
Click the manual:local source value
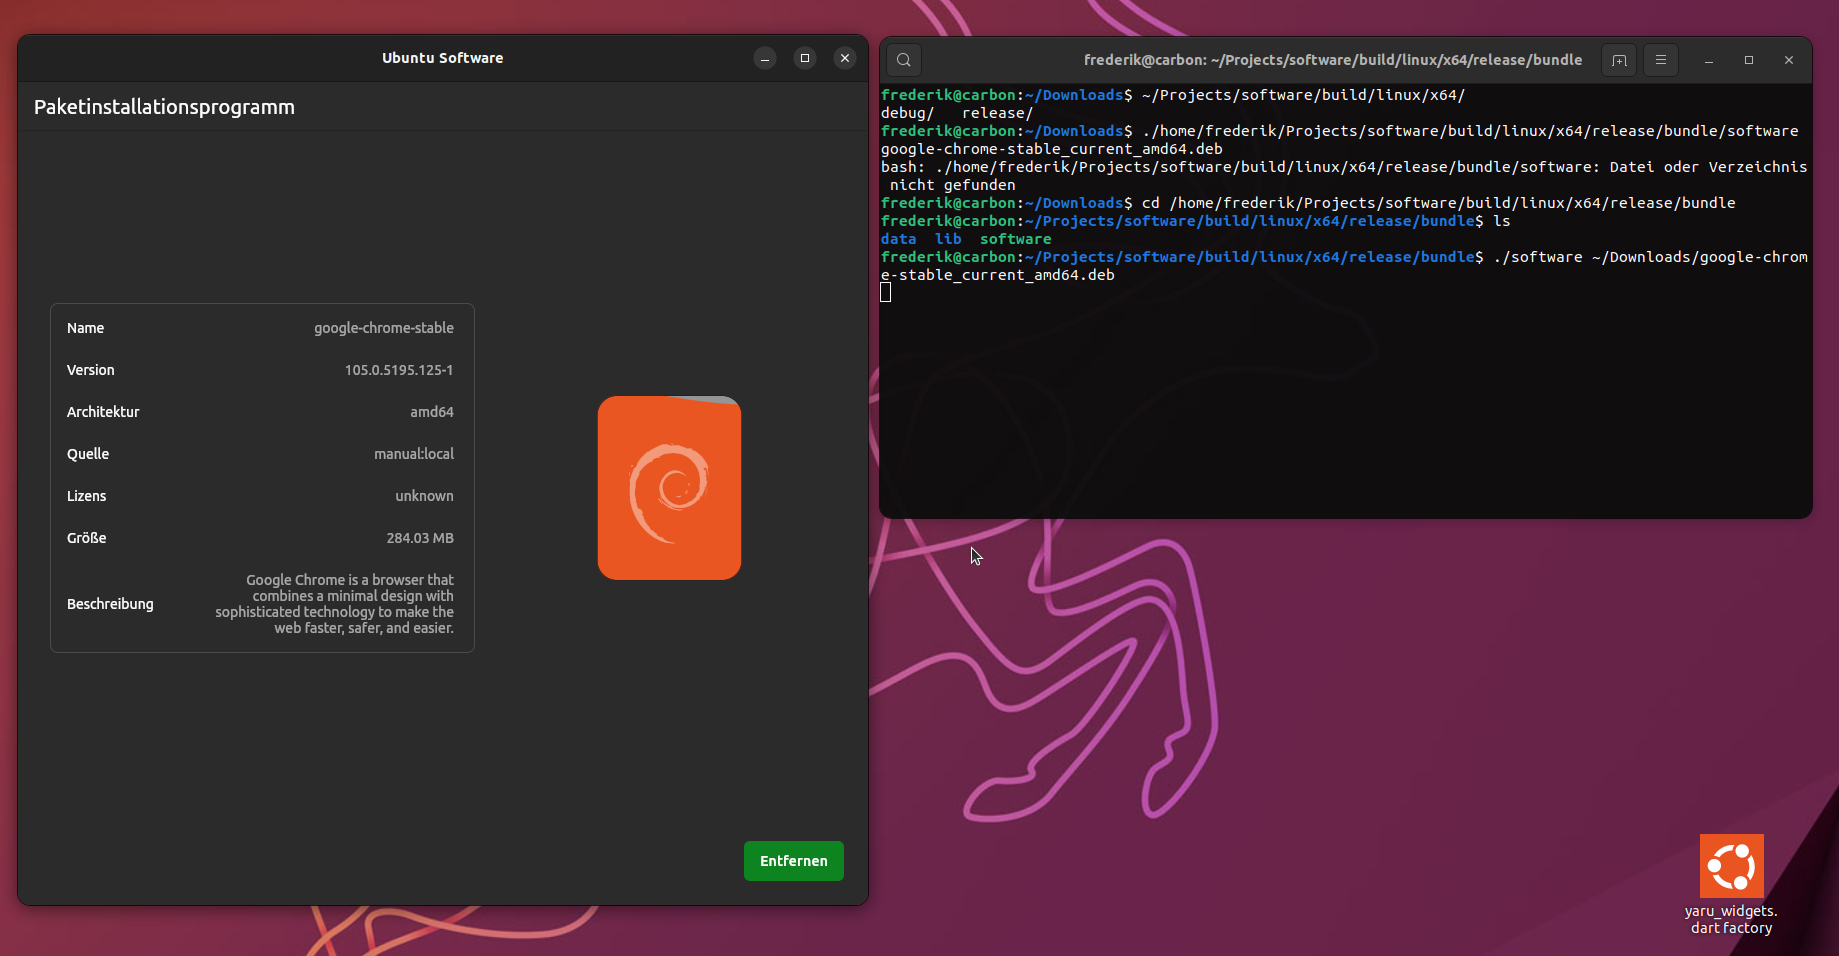pos(414,454)
